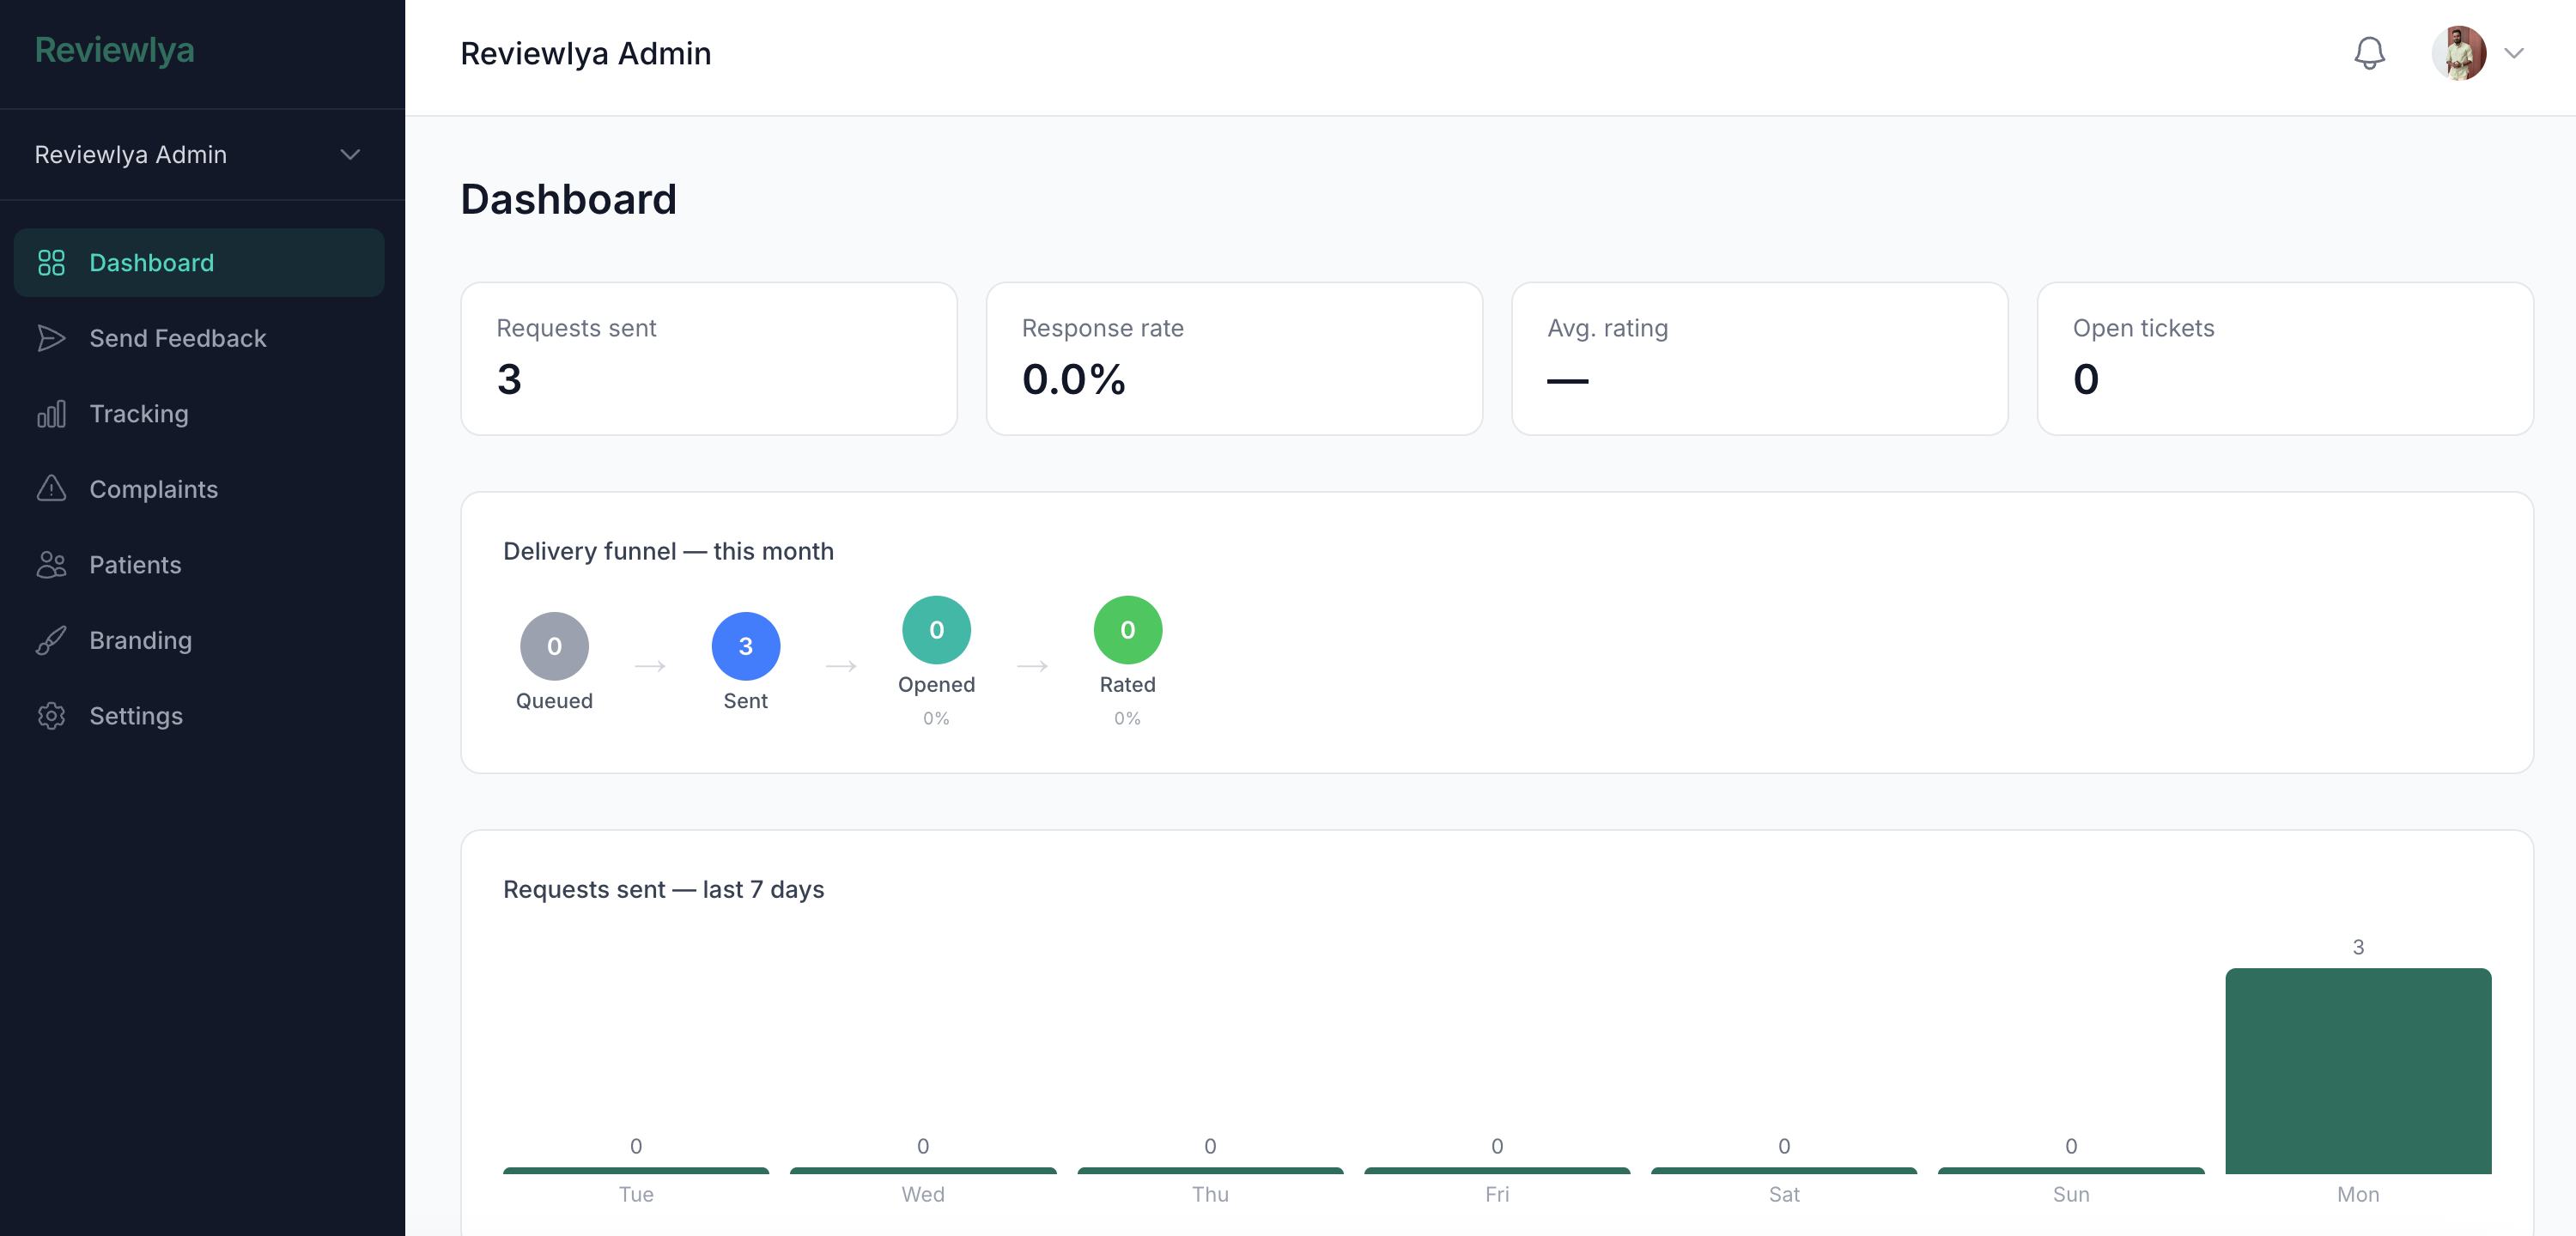Screen dimensions: 2576x1236
Task: Open notifications via the bell icon
Action: 2368,53
